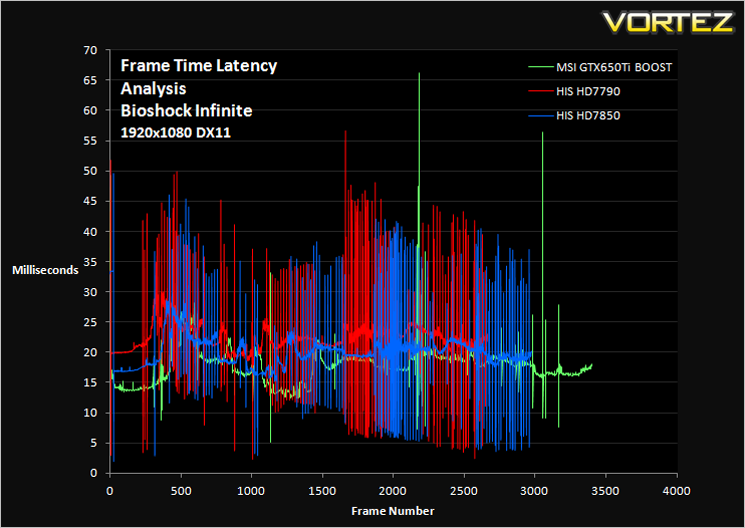Click the green legend line for MSI GTX650Ti
This screenshot has height=528, width=745.
[x=541, y=67]
